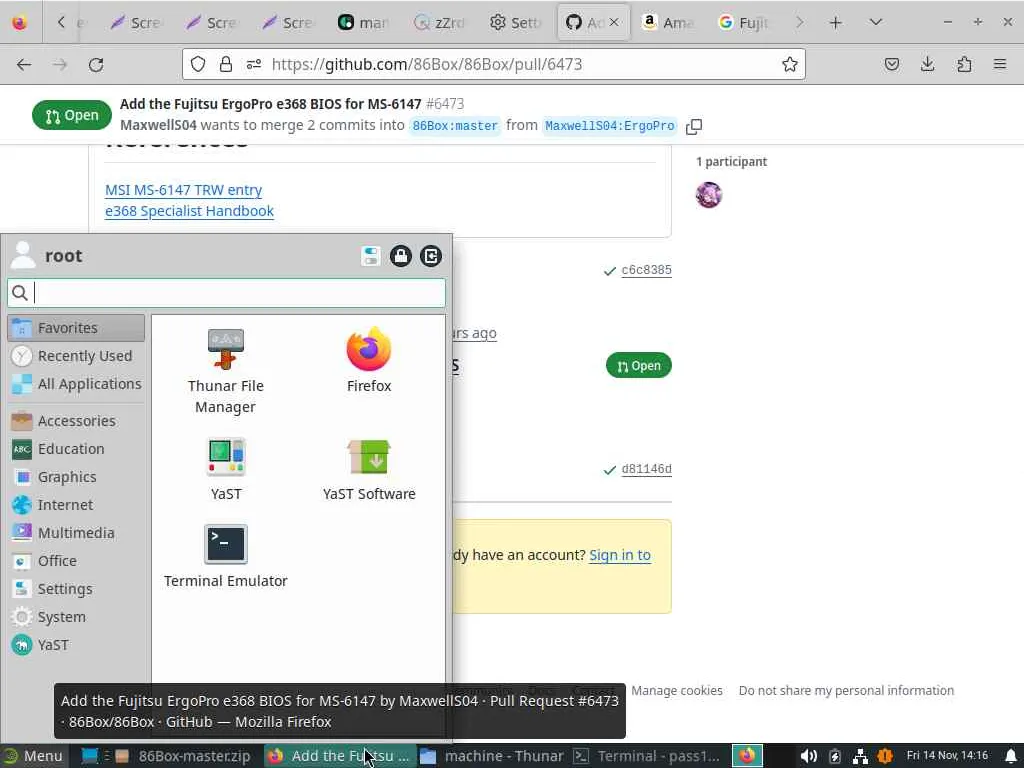The image size is (1024, 768).
Task: Open the Settings category
Action: click(76, 589)
